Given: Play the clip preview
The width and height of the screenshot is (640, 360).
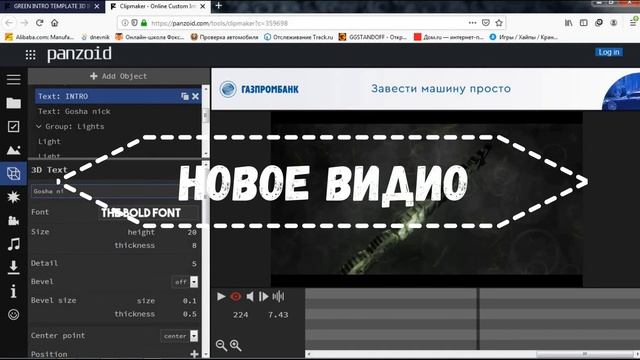Looking at the screenshot, I should [x=221, y=296].
